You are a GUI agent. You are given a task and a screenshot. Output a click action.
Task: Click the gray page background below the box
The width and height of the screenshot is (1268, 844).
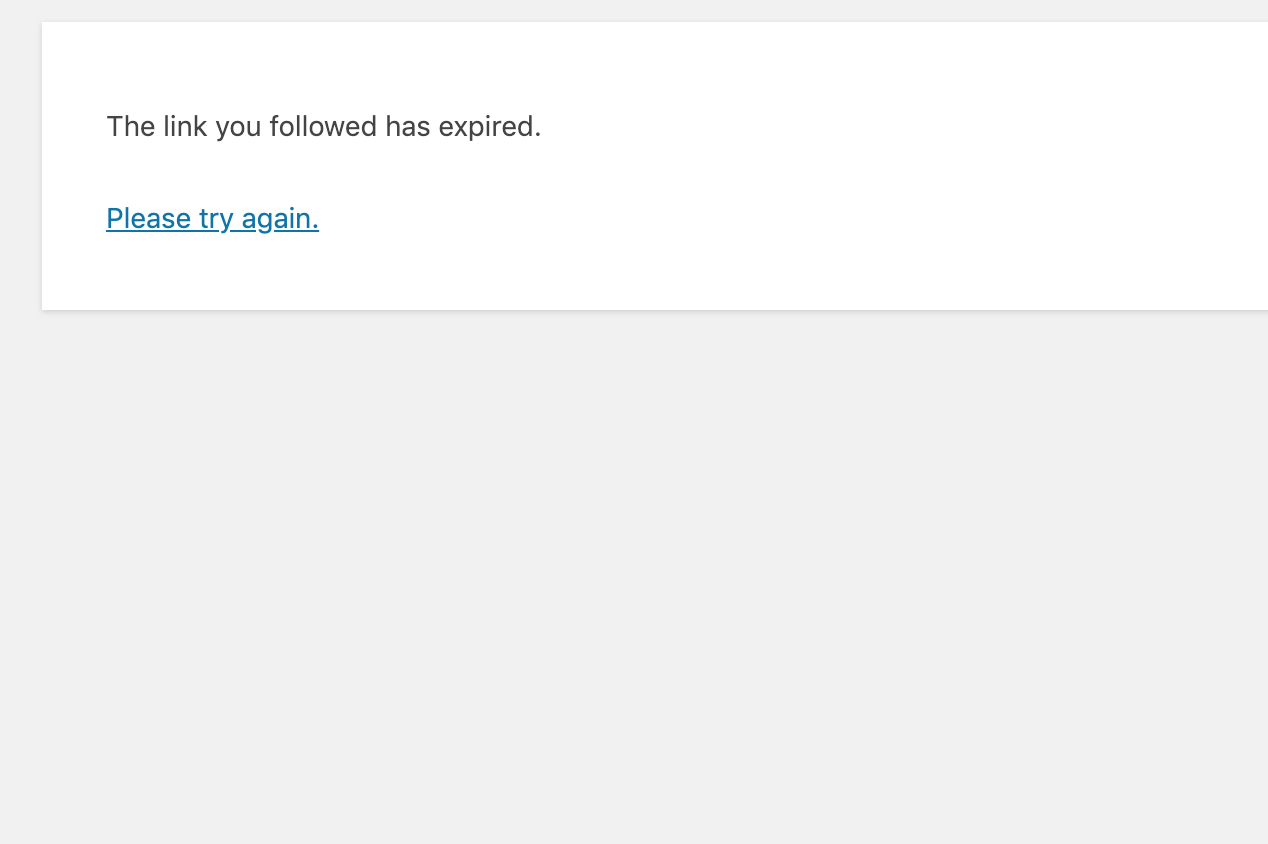click(x=634, y=580)
